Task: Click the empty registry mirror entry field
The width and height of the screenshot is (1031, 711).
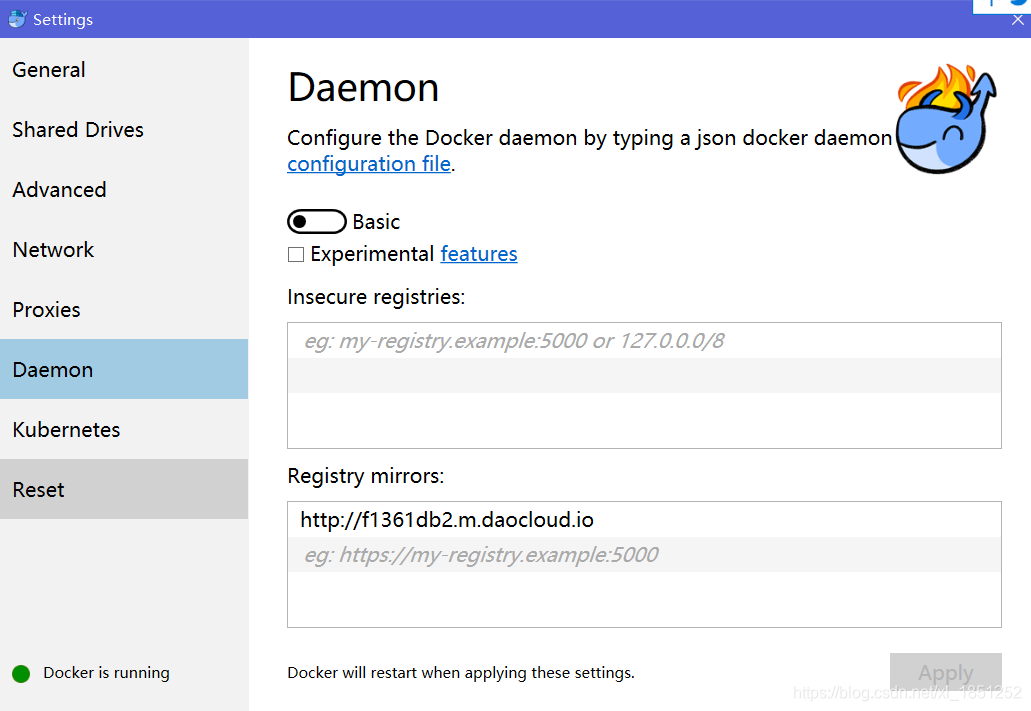Action: (644, 554)
